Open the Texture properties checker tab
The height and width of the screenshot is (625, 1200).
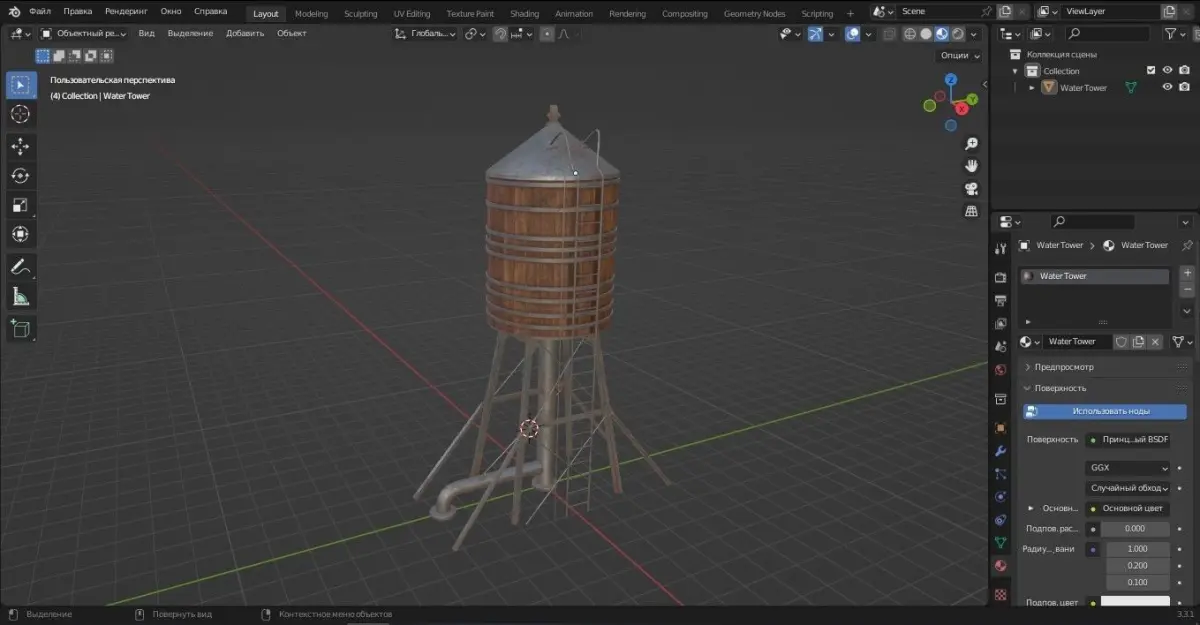point(1000,594)
